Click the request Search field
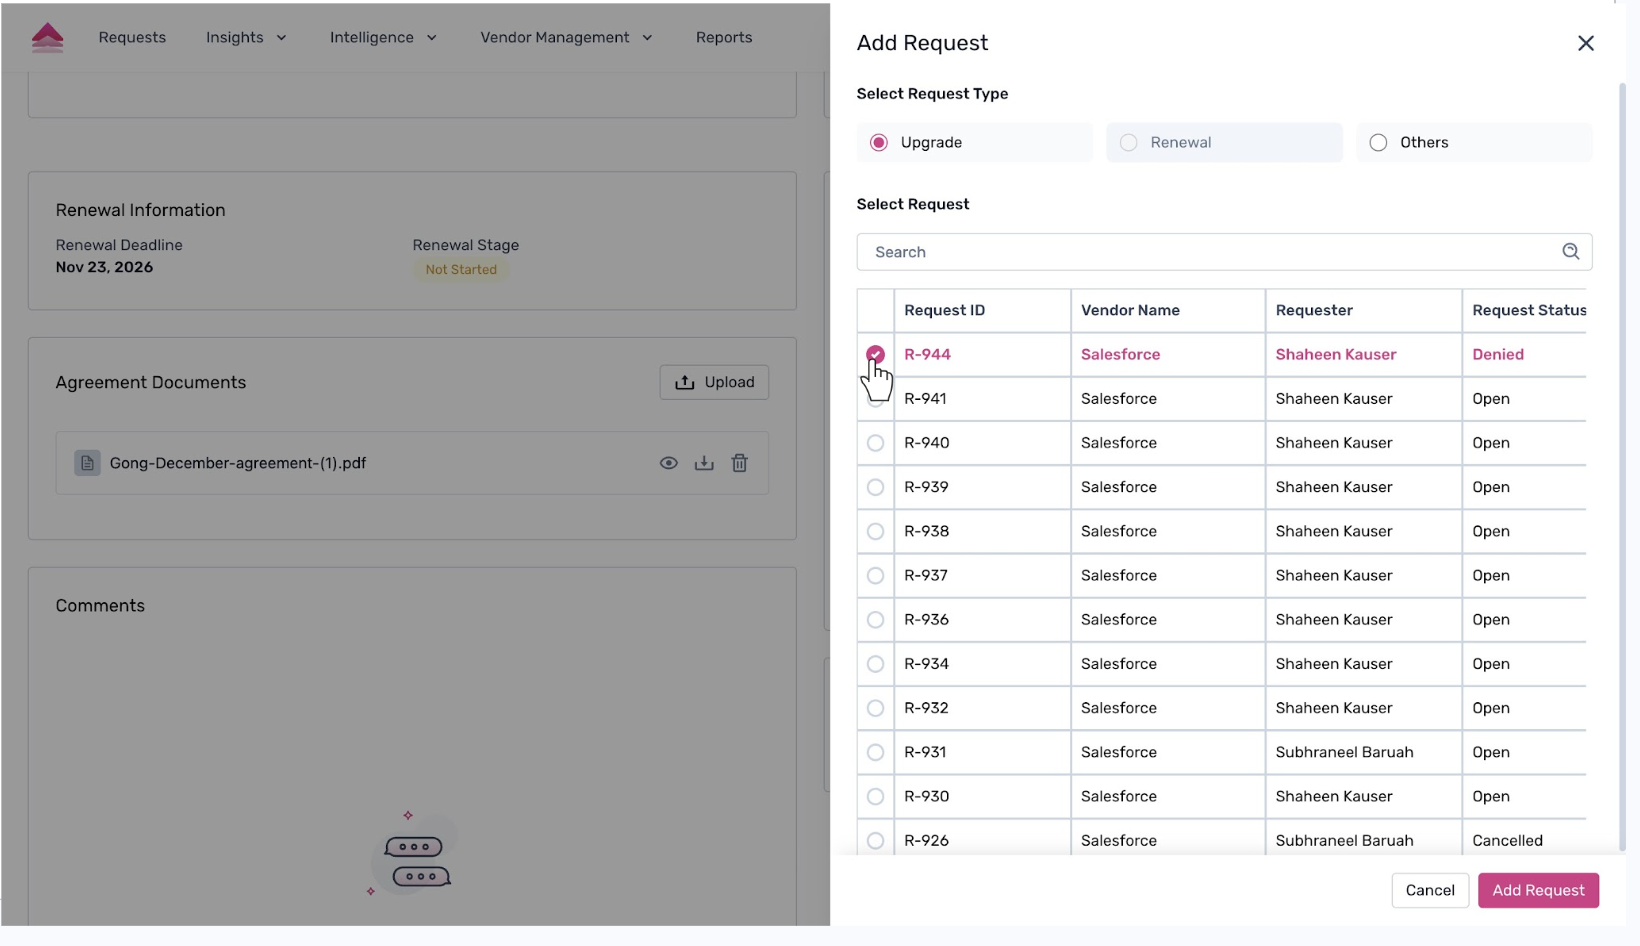This screenshot has height=946, width=1640. tap(1205, 252)
